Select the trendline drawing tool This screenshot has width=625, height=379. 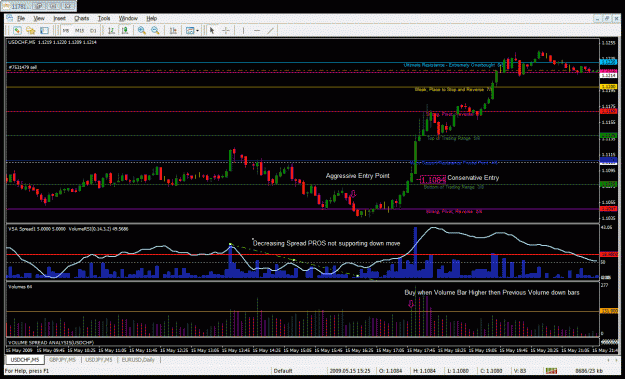coord(271,30)
